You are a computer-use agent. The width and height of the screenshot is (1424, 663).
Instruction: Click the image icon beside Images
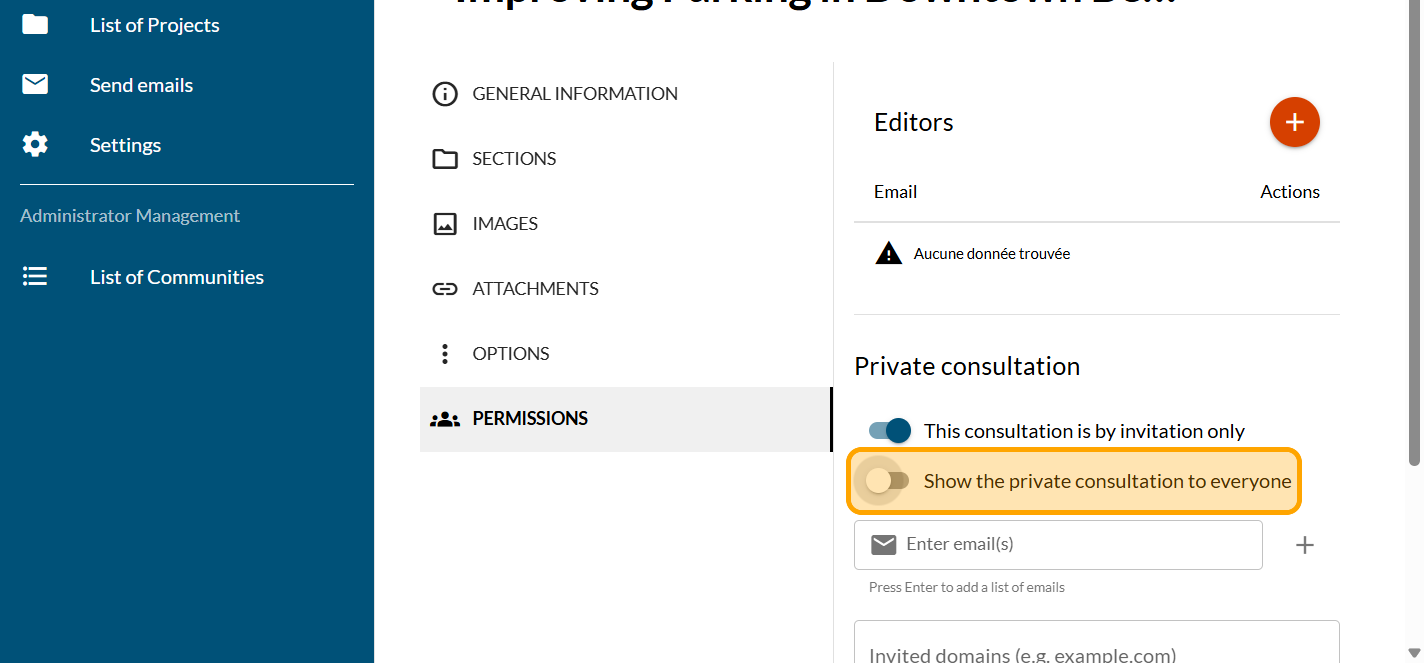tap(444, 224)
